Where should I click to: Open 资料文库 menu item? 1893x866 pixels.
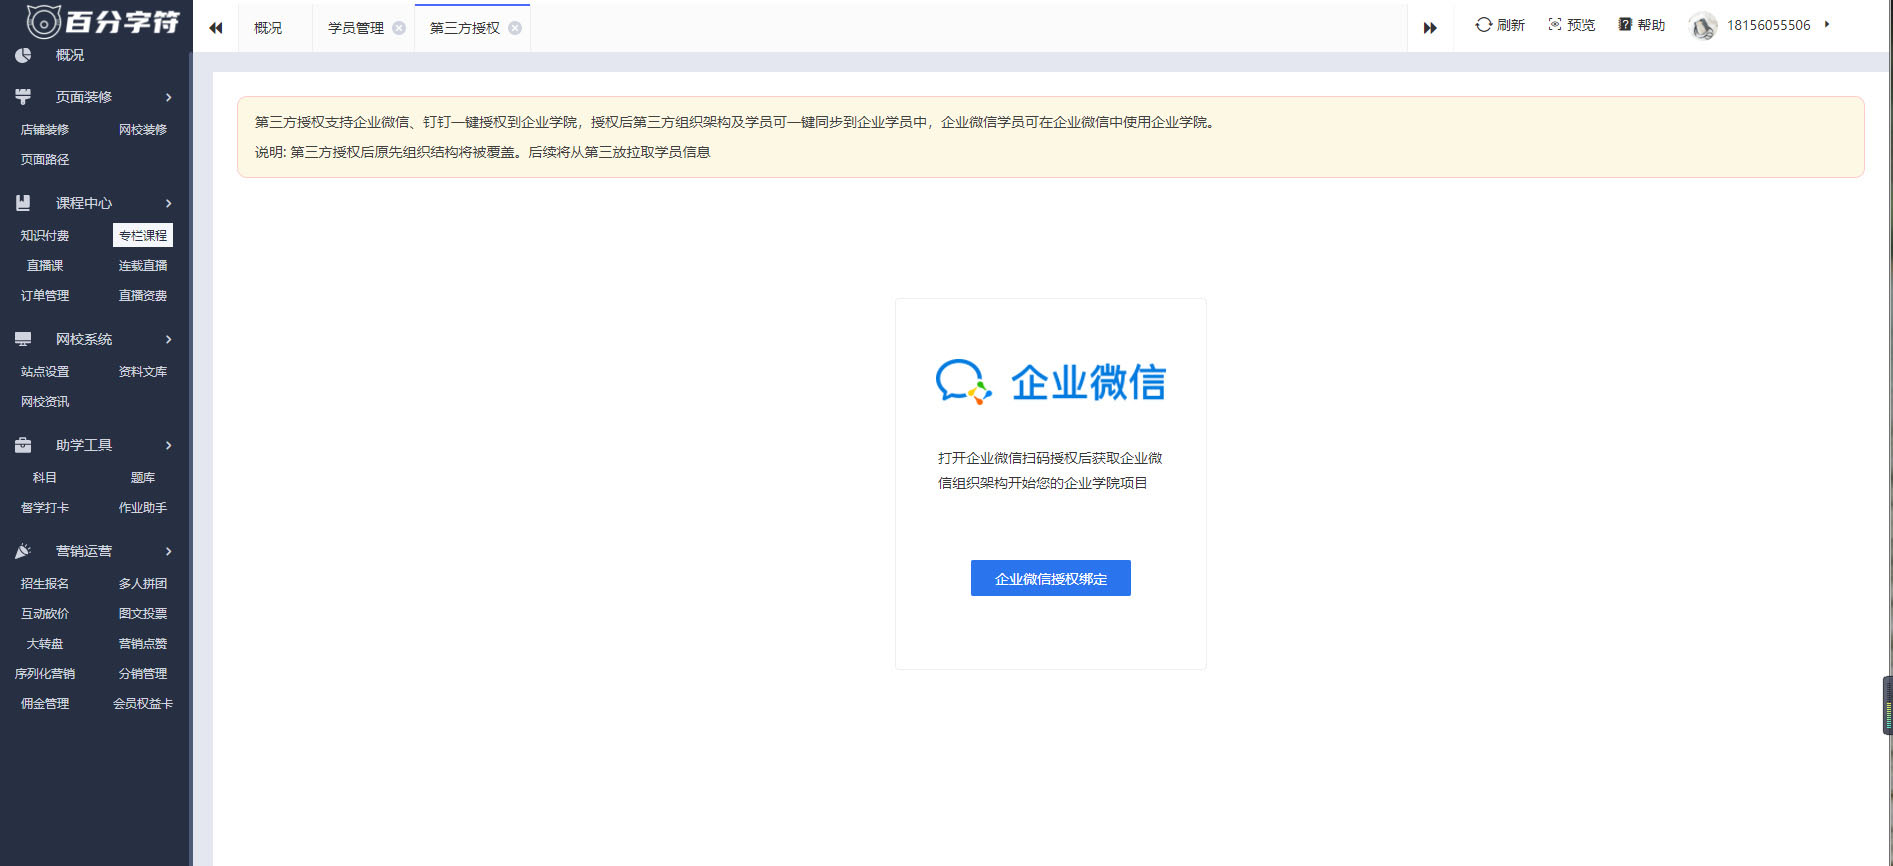[x=143, y=372]
